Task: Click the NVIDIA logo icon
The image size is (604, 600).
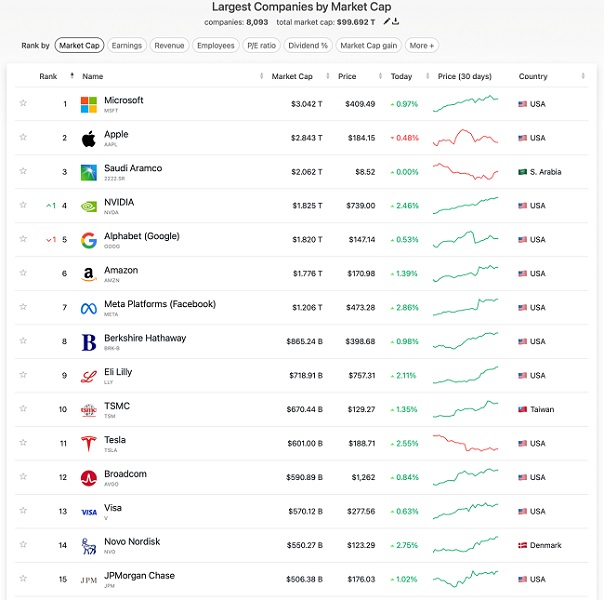Action: point(89,206)
